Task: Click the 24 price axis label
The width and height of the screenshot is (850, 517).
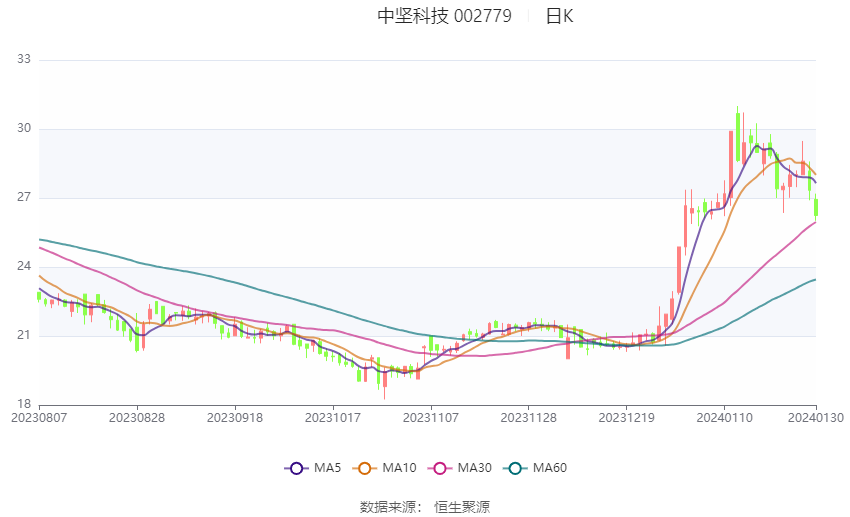Action: pos(24,266)
